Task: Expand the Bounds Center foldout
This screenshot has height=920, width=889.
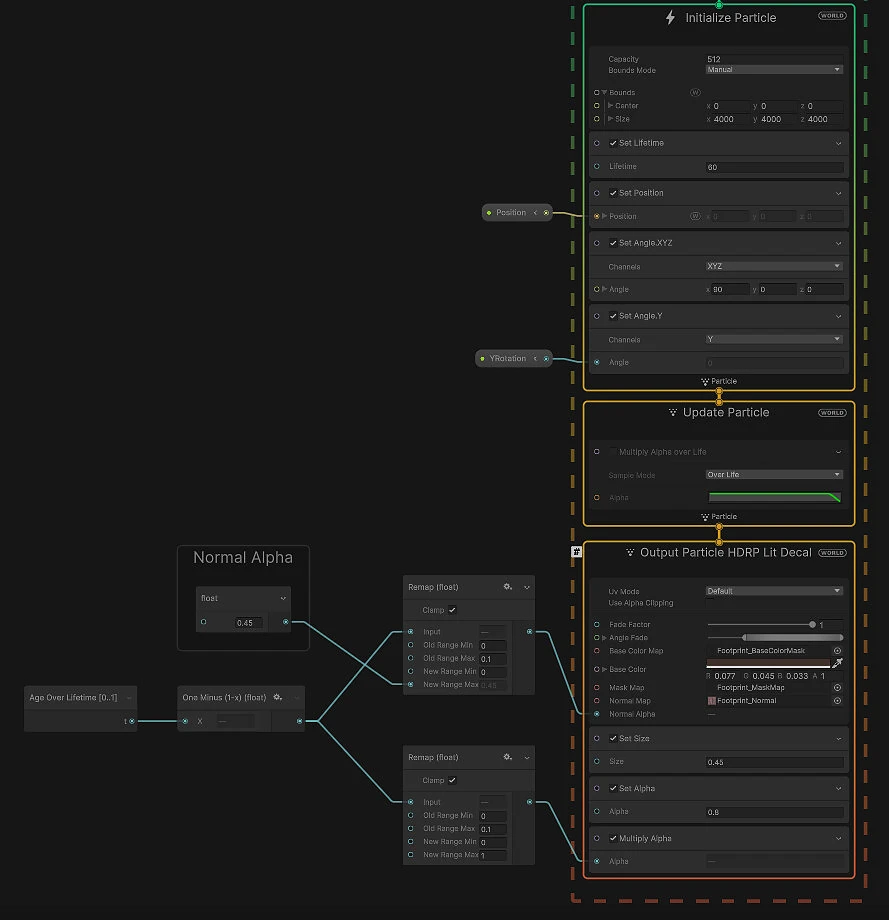Action: tap(610, 106)
